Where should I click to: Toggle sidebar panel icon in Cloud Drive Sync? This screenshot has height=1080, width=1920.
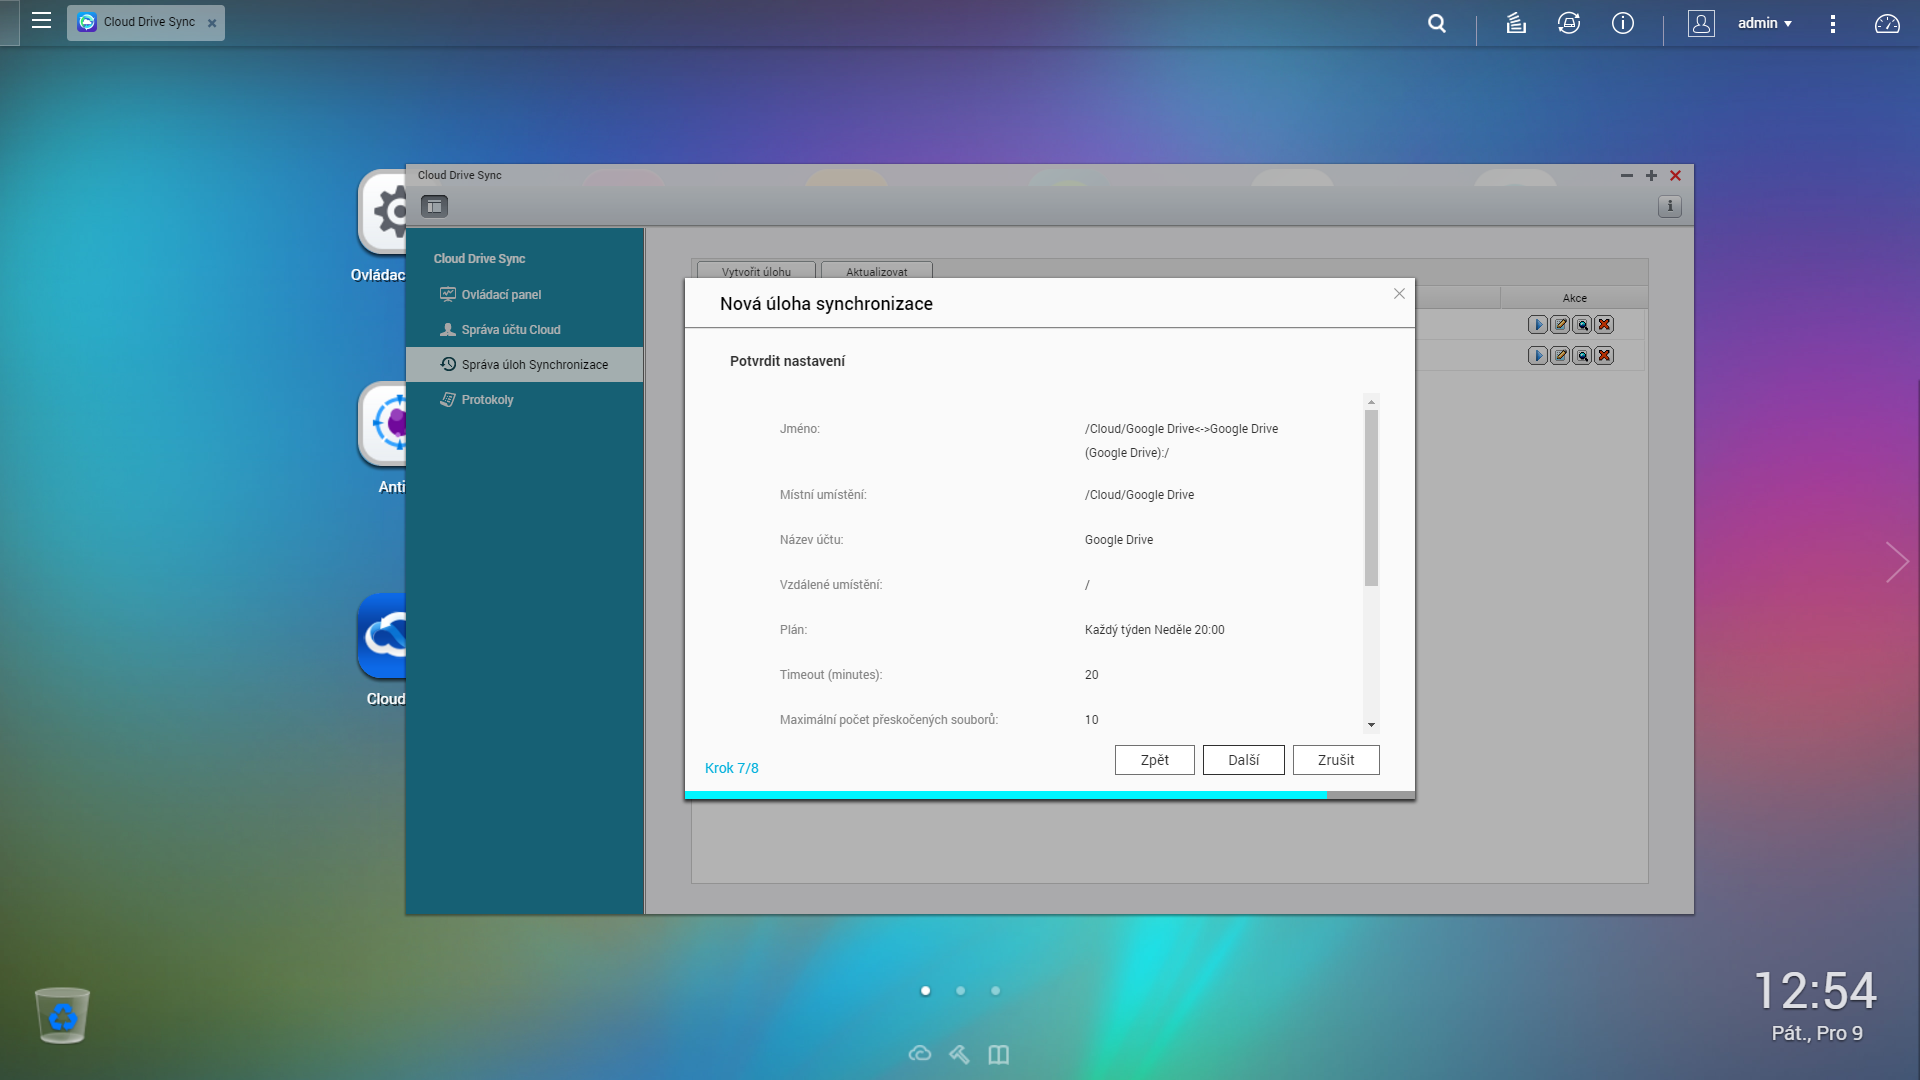point(434,206)
